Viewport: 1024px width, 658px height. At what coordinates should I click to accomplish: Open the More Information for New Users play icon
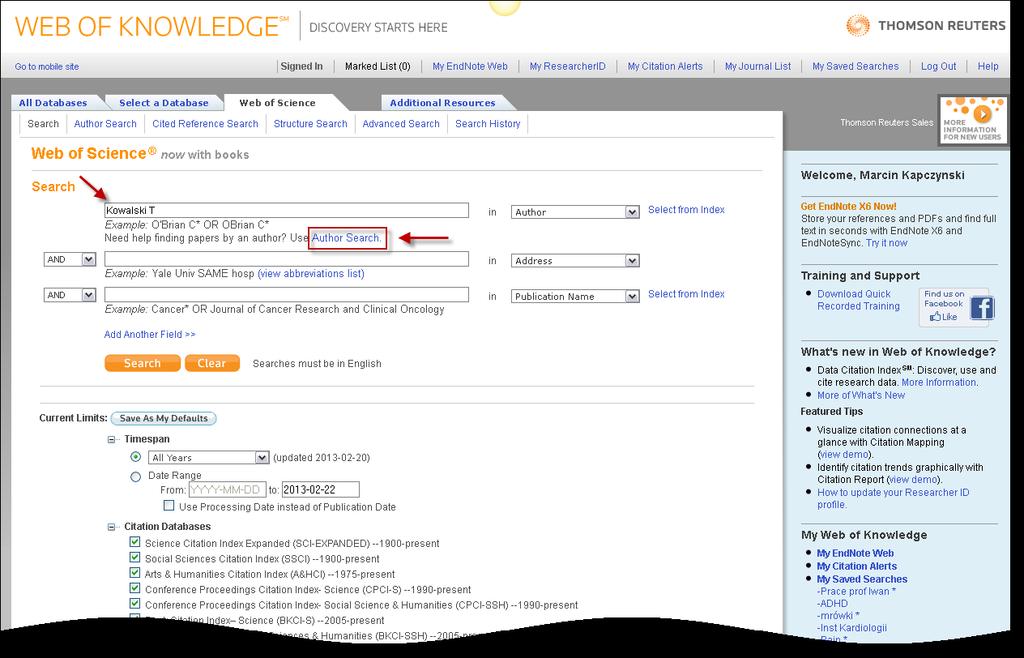click(982, 114)
